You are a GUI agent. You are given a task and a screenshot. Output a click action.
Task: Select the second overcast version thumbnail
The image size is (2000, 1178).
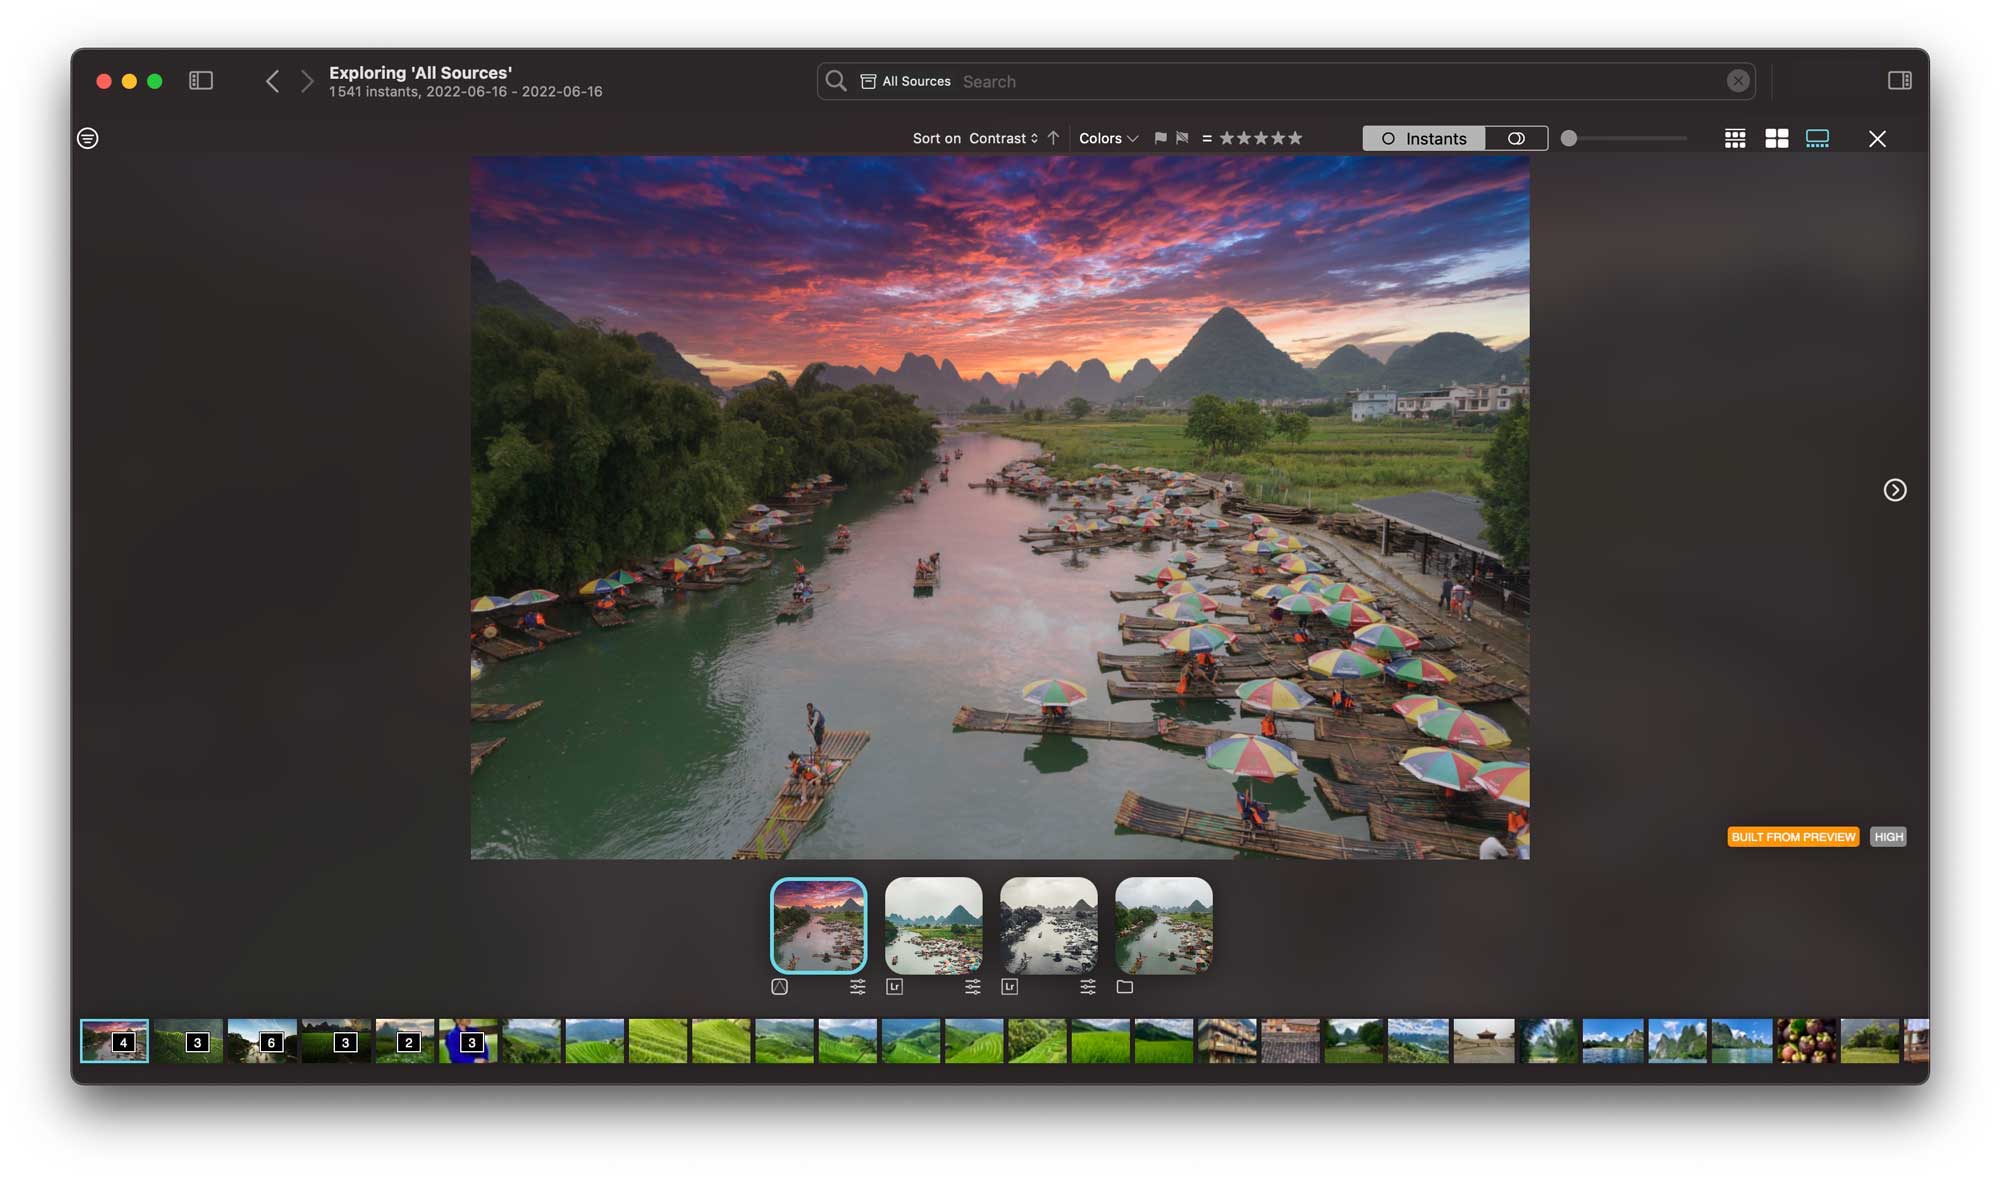coord(934,925)
